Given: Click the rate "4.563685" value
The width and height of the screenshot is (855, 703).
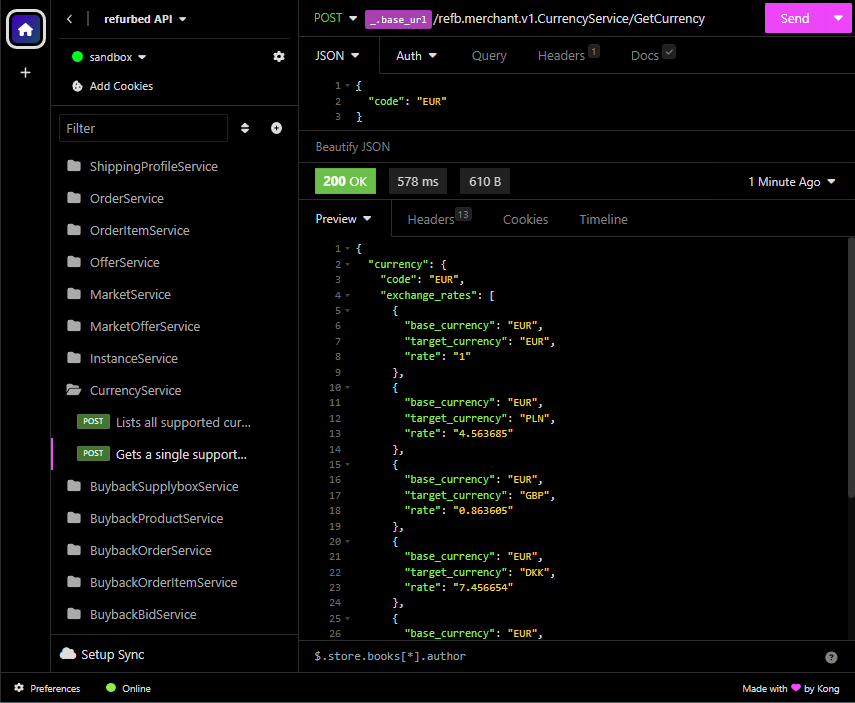Looking at the screenshot, I should (x=483, y=434).
